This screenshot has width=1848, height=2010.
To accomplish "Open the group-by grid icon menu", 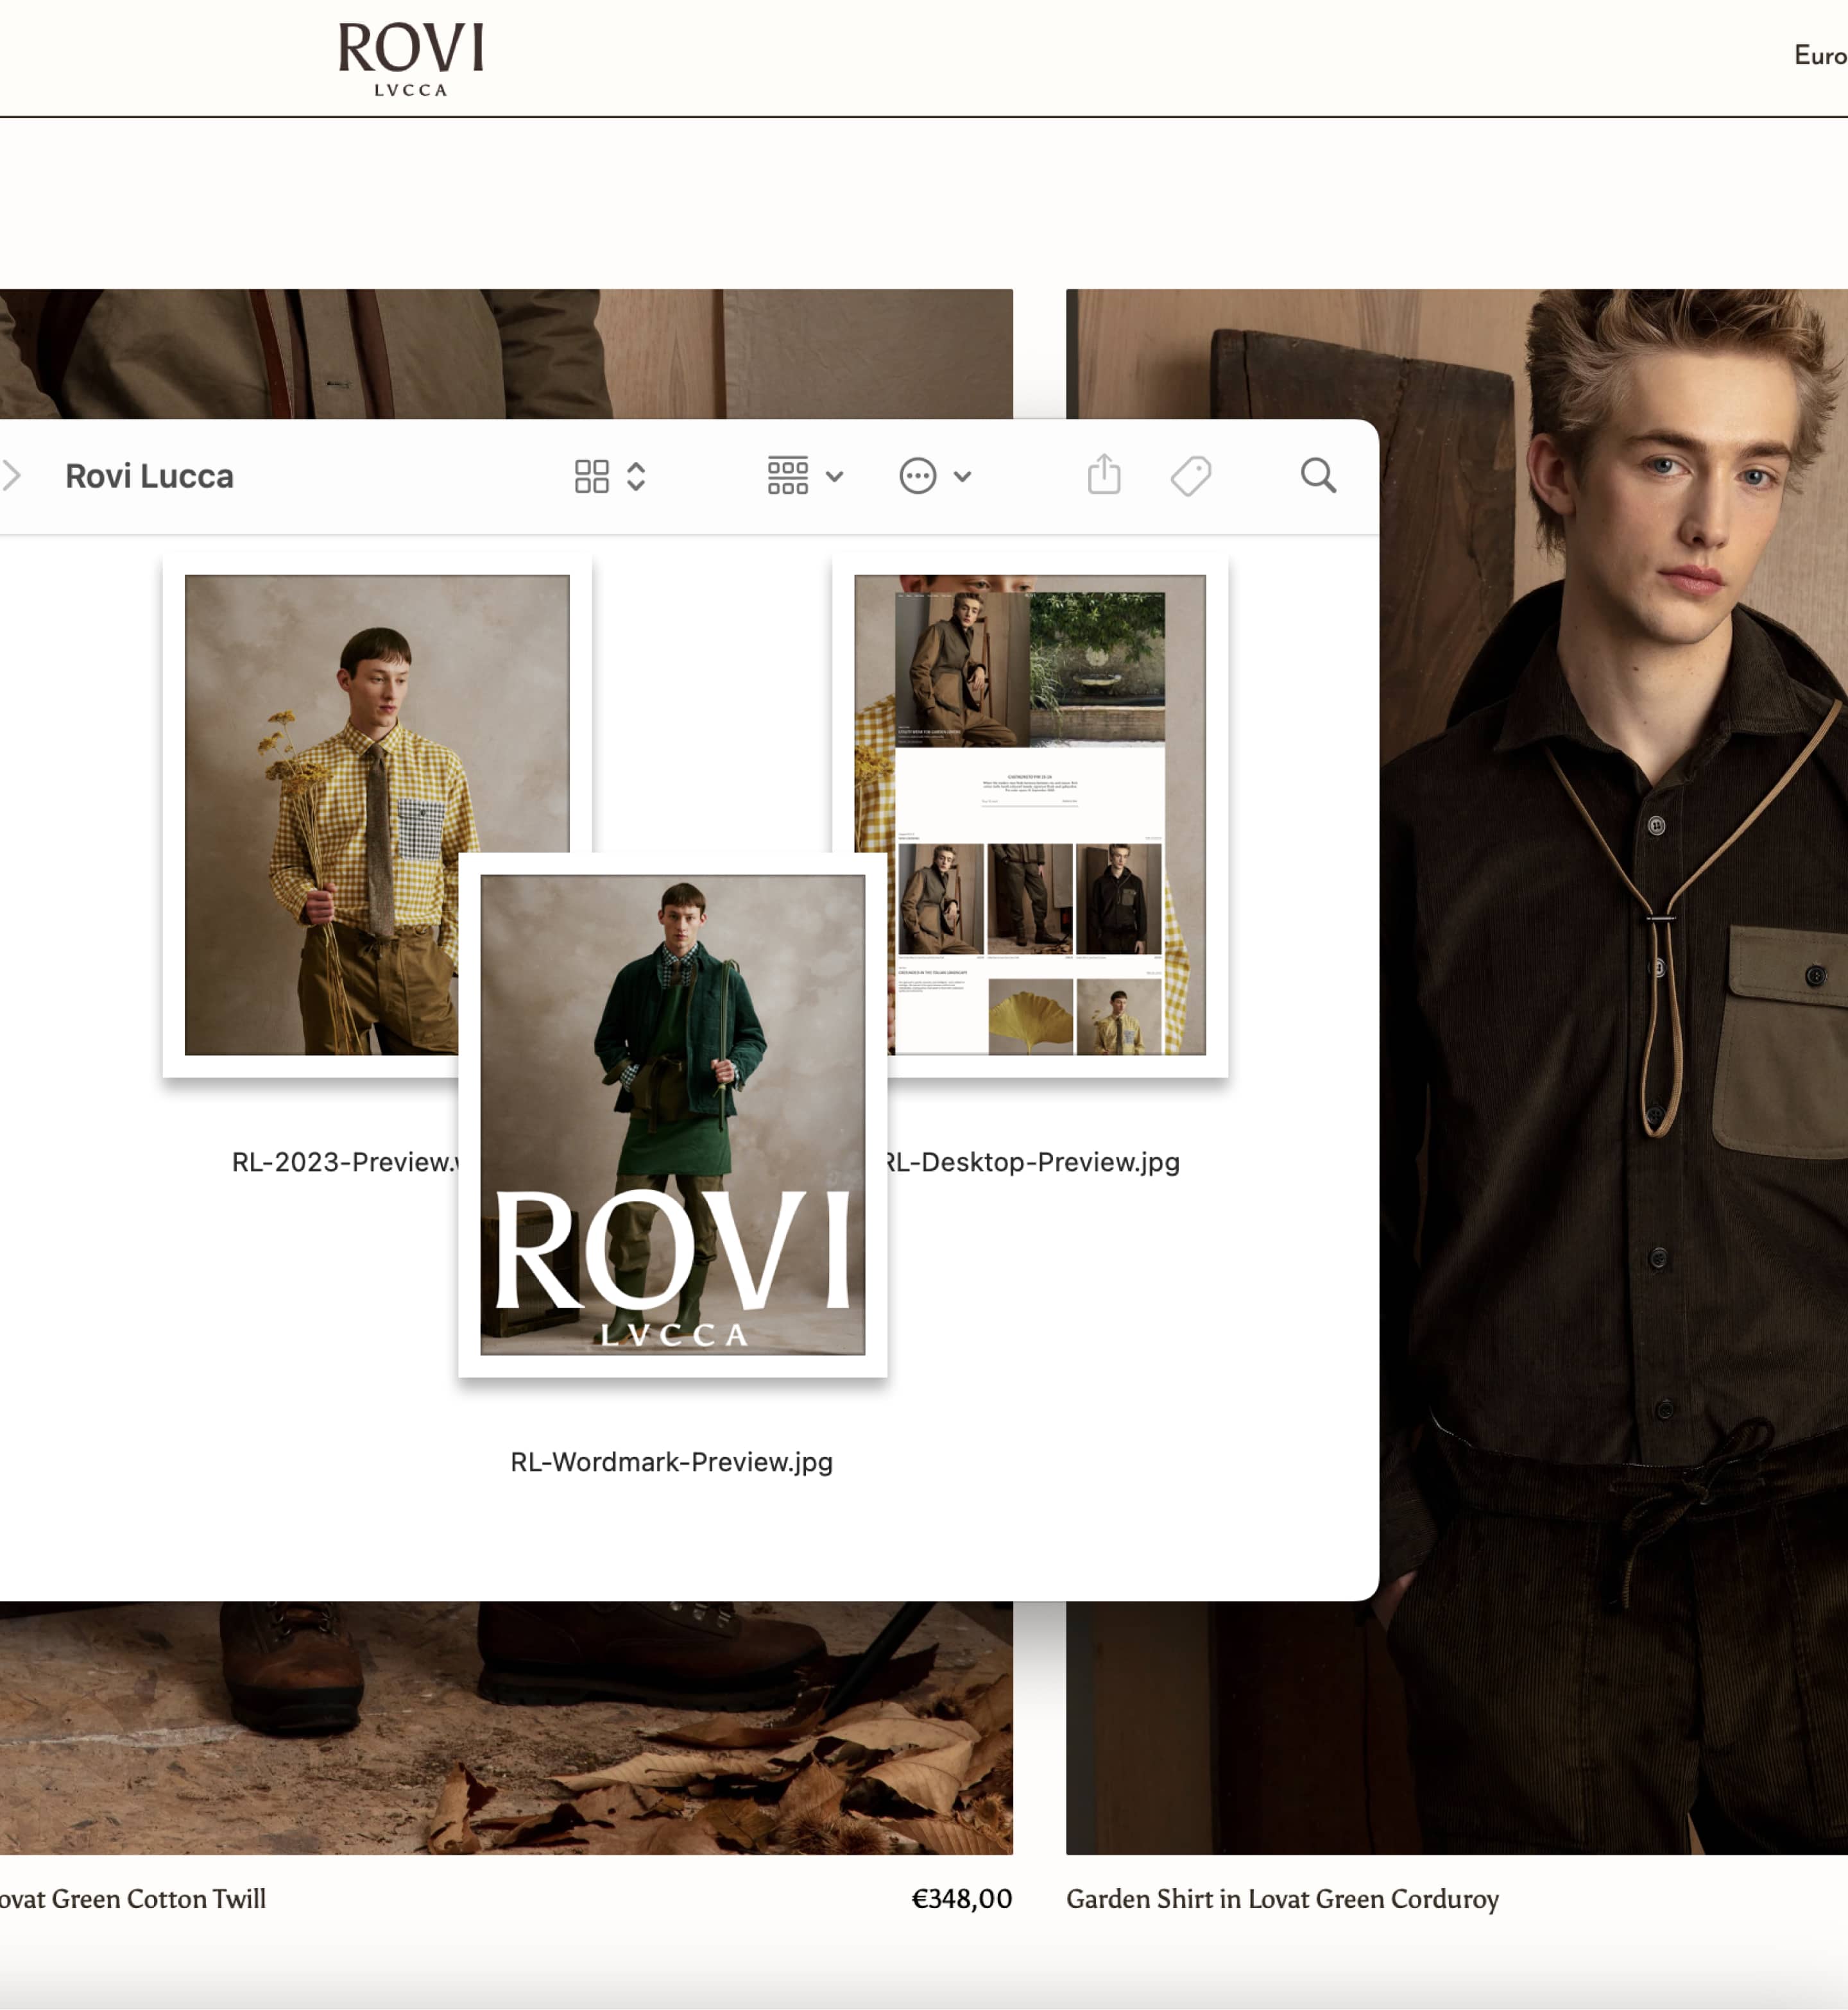I will pyautogui.click(x=787, y=476).
